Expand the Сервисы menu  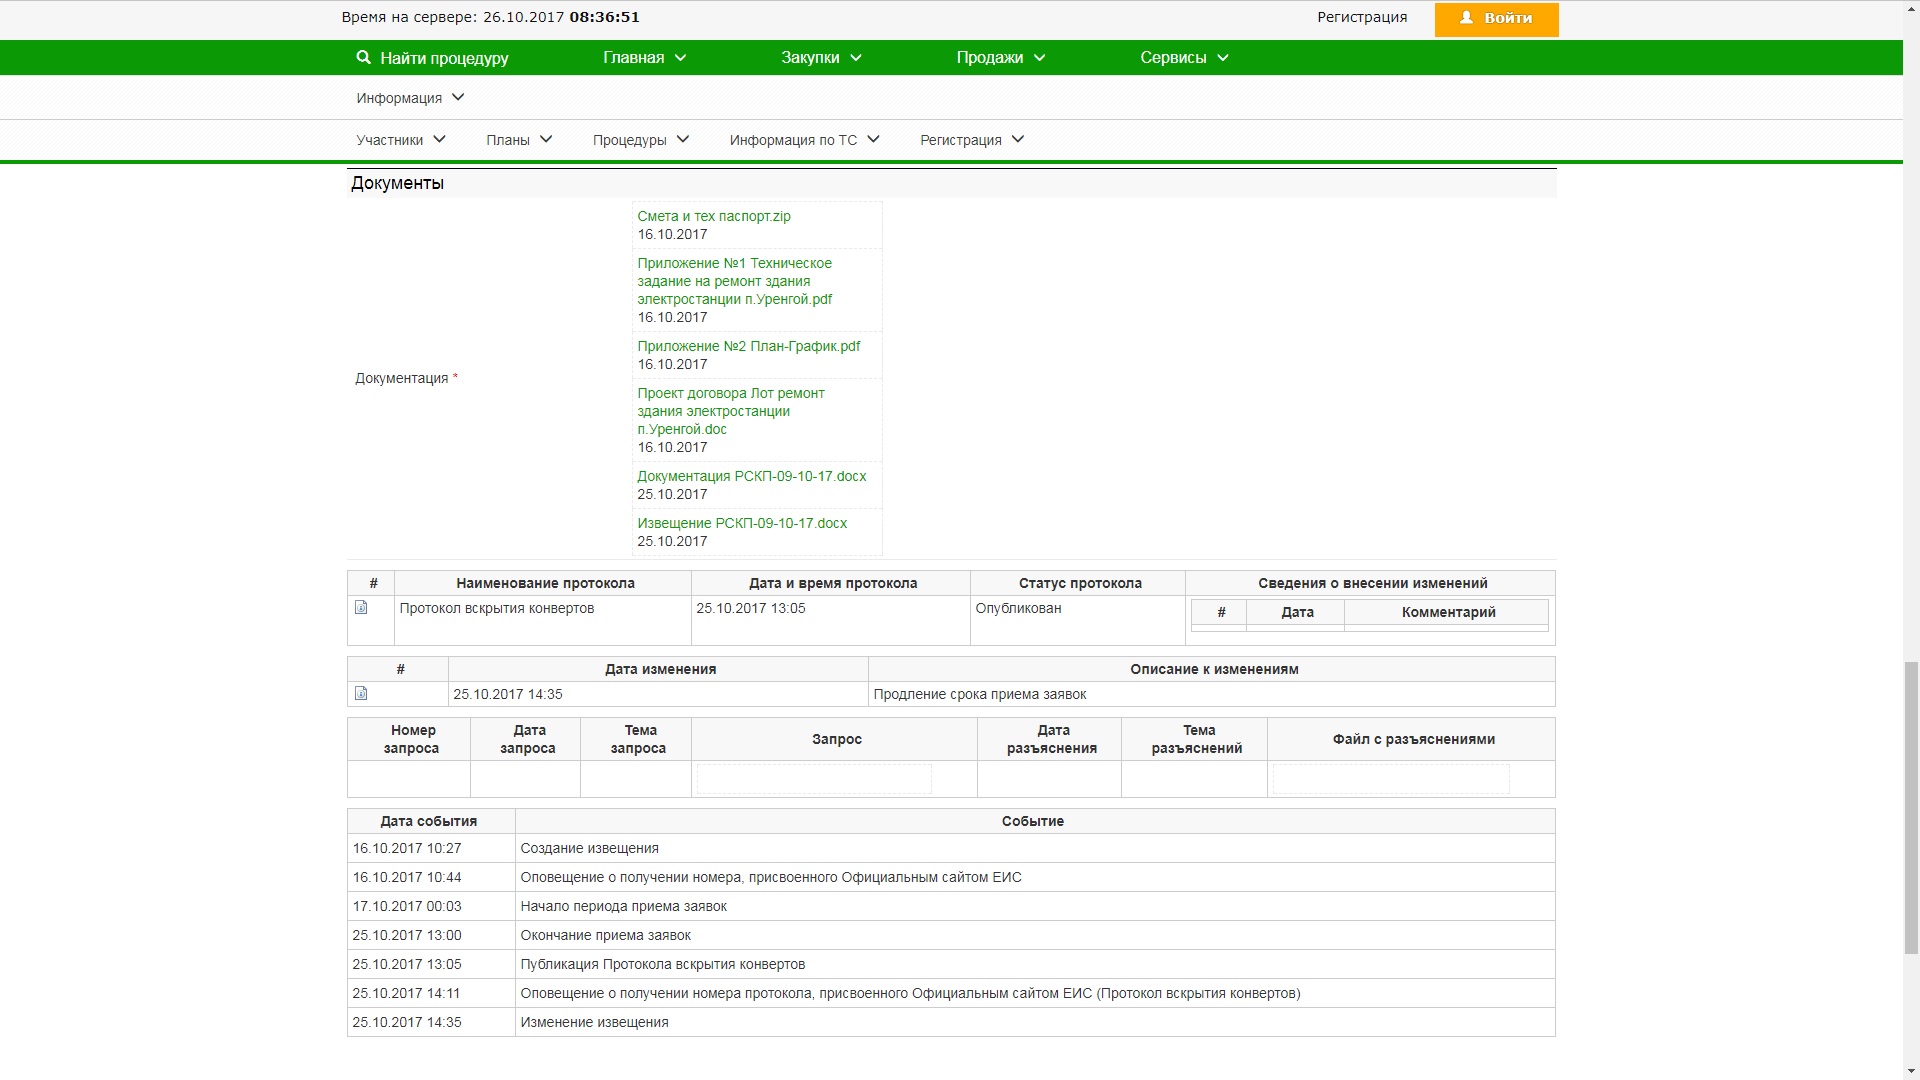pyautogui.click(x=1184, y=58)
